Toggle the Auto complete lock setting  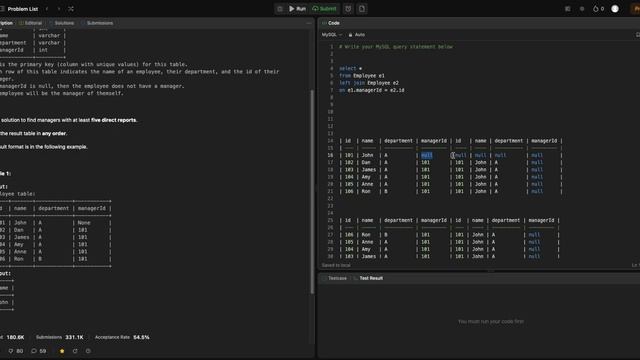(357, 35)
